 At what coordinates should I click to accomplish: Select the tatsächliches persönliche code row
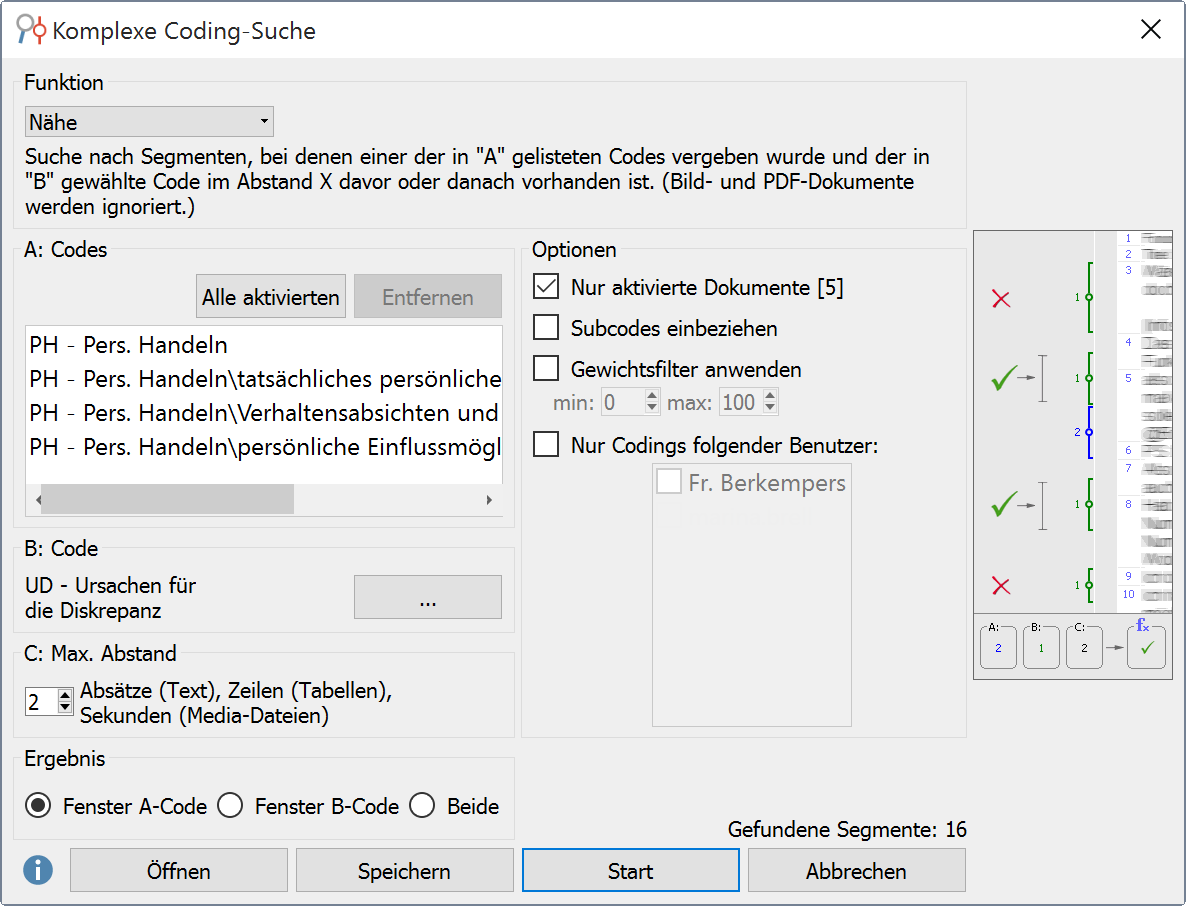264,379
